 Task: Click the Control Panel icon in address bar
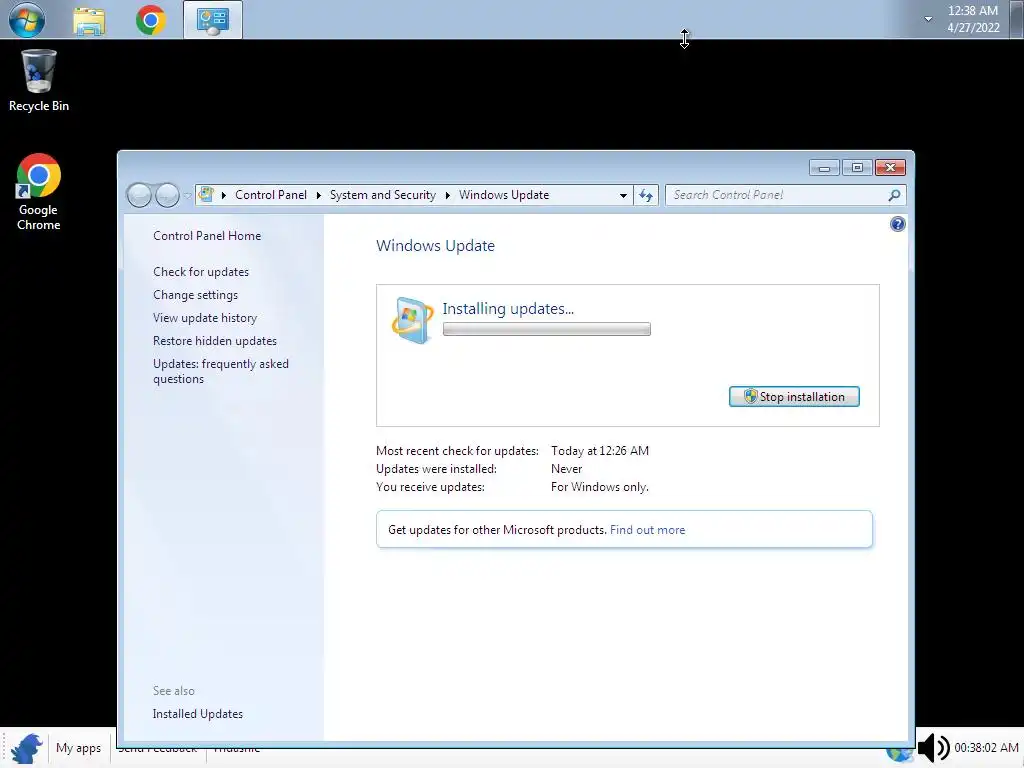pos(206,194)
